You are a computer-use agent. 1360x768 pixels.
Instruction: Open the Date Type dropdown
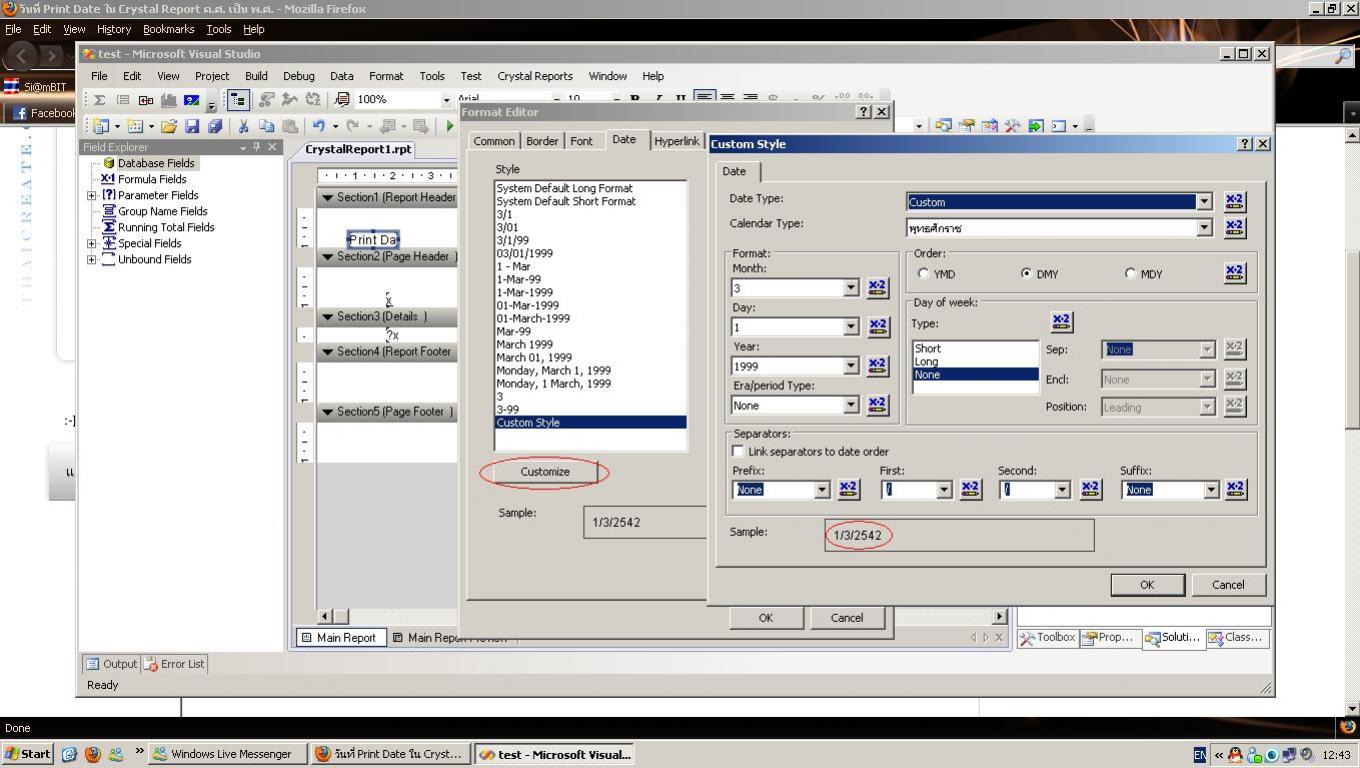tap(1204, 202)
